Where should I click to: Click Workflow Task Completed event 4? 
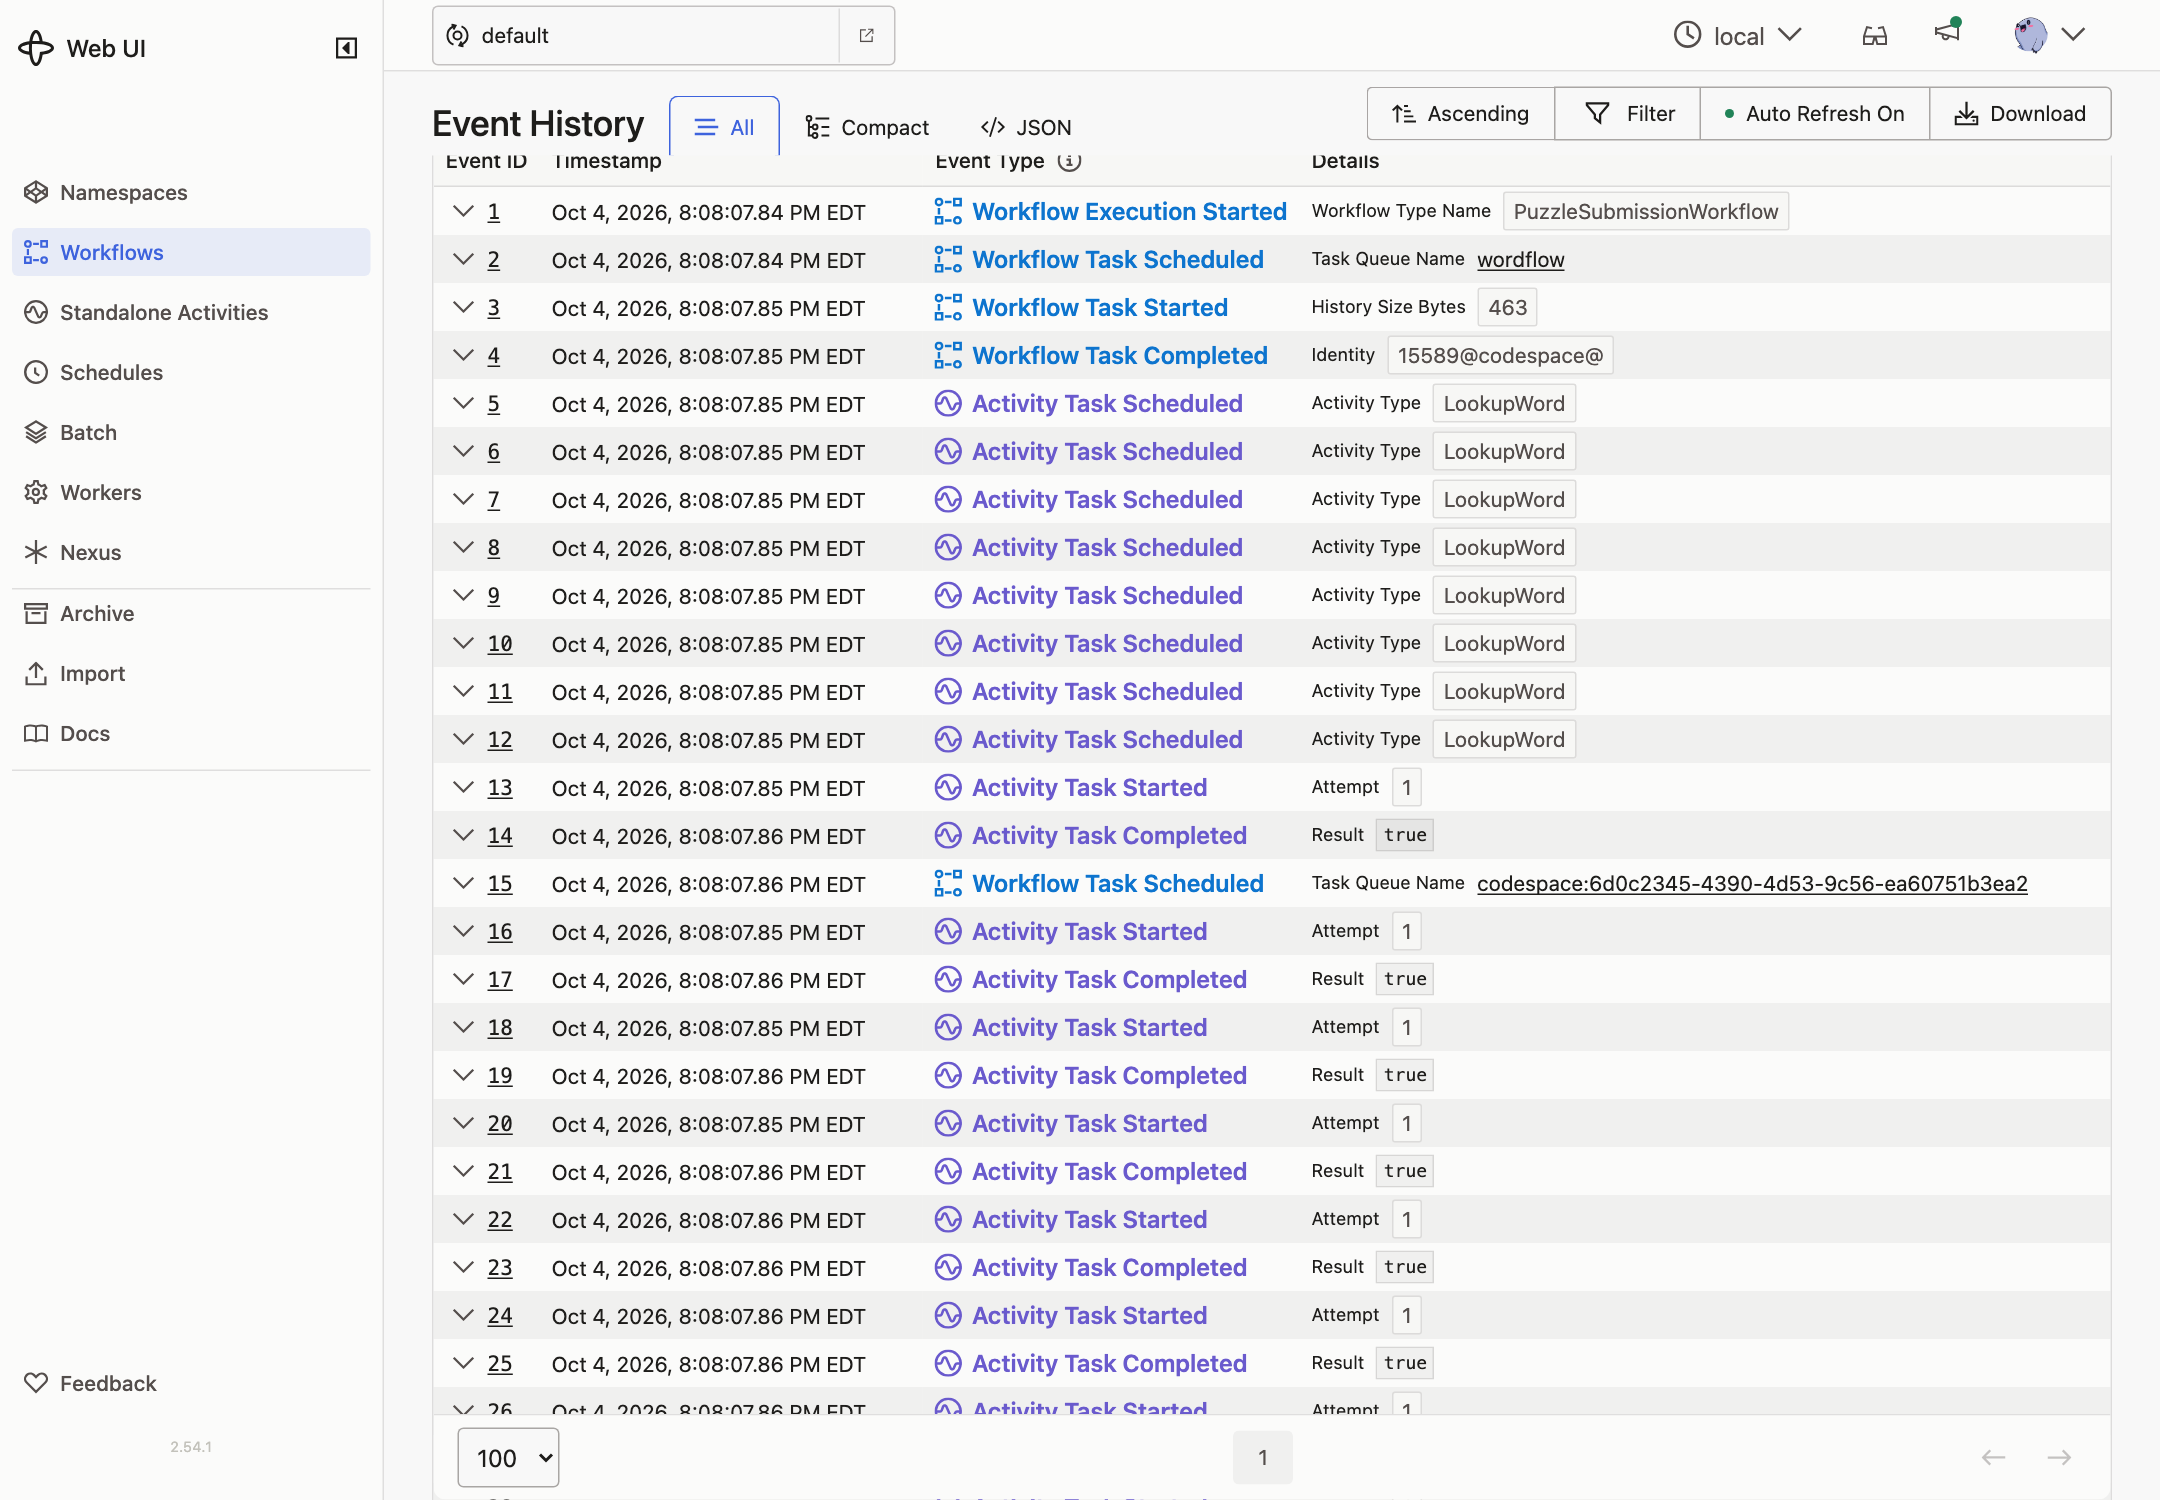[x=1120, y=355]
